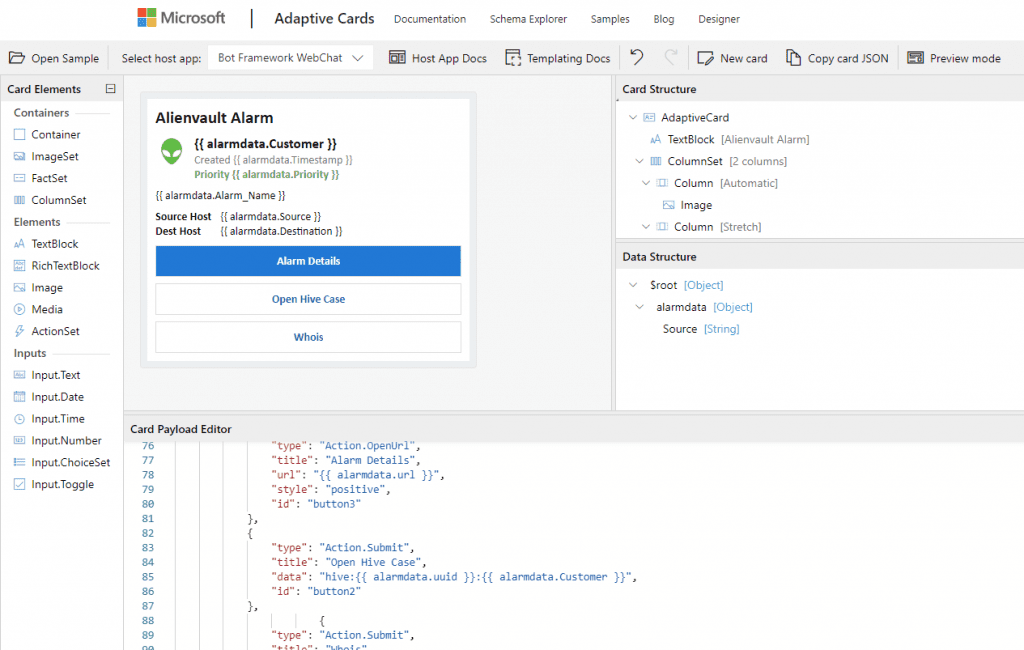Click the green alien image on card

click(172, 151)
